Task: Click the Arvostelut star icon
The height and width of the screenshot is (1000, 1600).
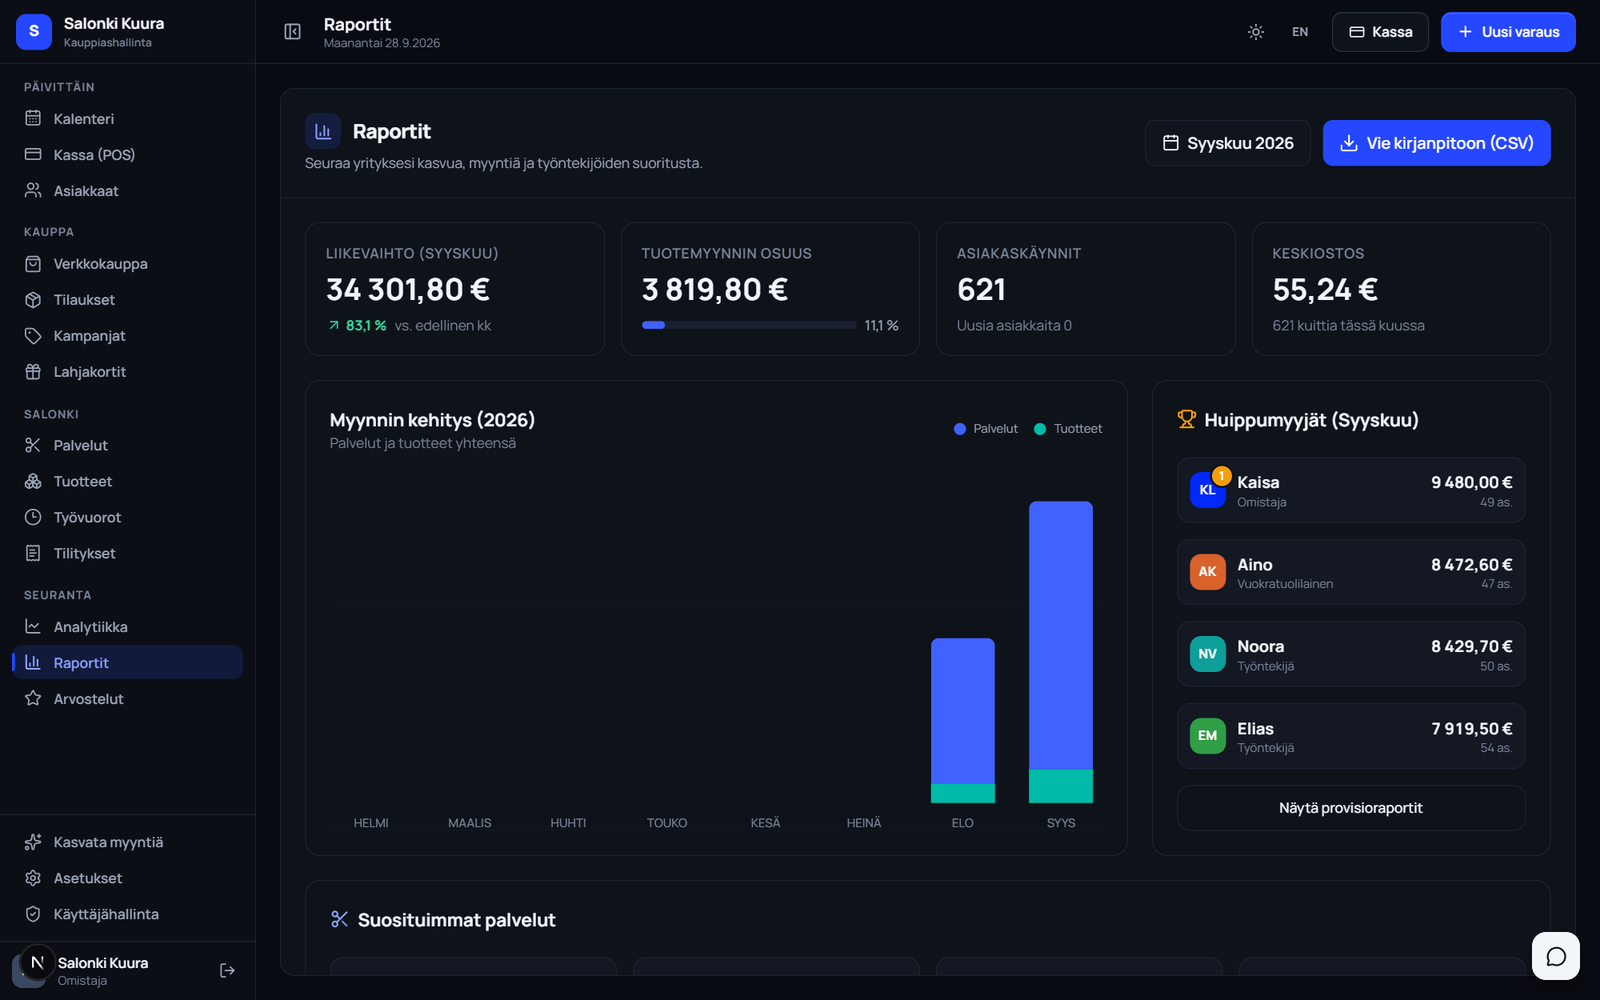Action: click(x=33, y=699)
